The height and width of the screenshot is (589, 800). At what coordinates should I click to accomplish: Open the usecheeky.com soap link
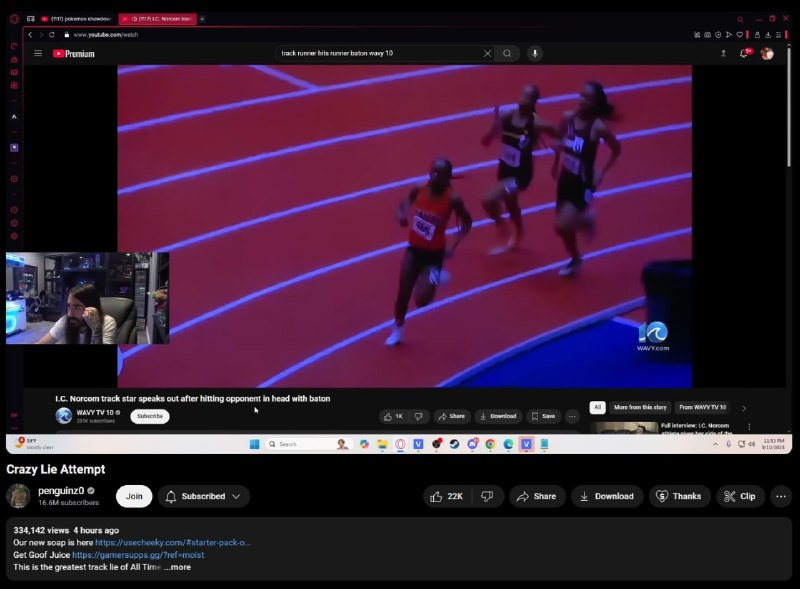coord(173,543)
